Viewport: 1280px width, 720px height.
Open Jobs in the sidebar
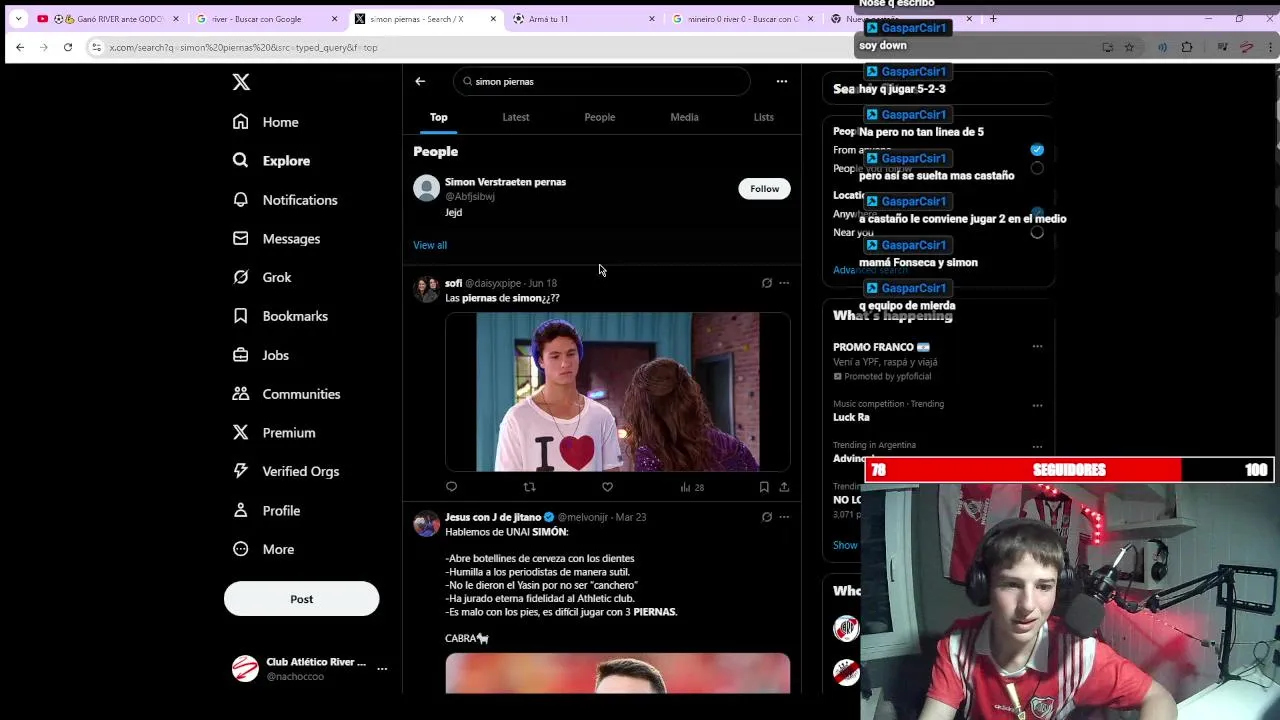coord(261,355)
